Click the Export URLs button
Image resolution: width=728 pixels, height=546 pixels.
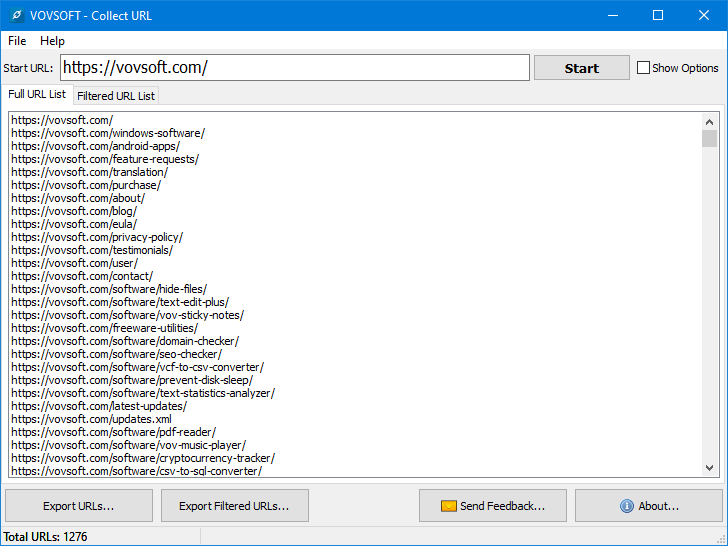(79, 506)
